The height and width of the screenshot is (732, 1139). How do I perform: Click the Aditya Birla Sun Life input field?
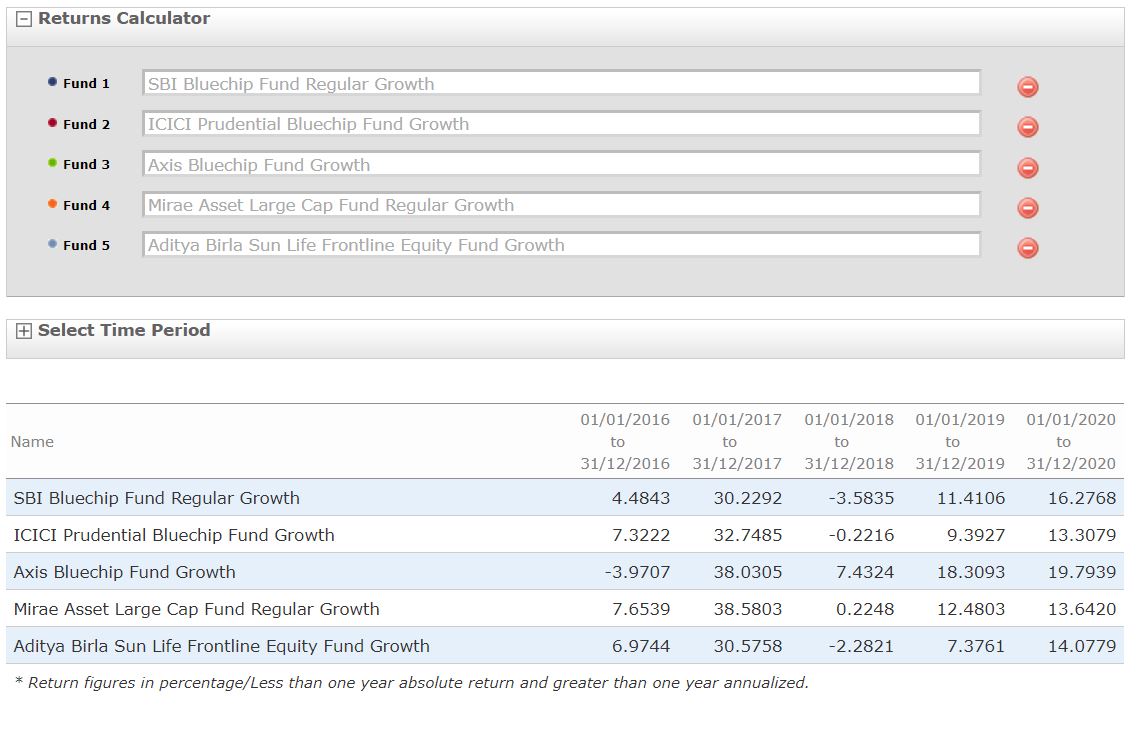pyautogui.click(x=561, y=245)
